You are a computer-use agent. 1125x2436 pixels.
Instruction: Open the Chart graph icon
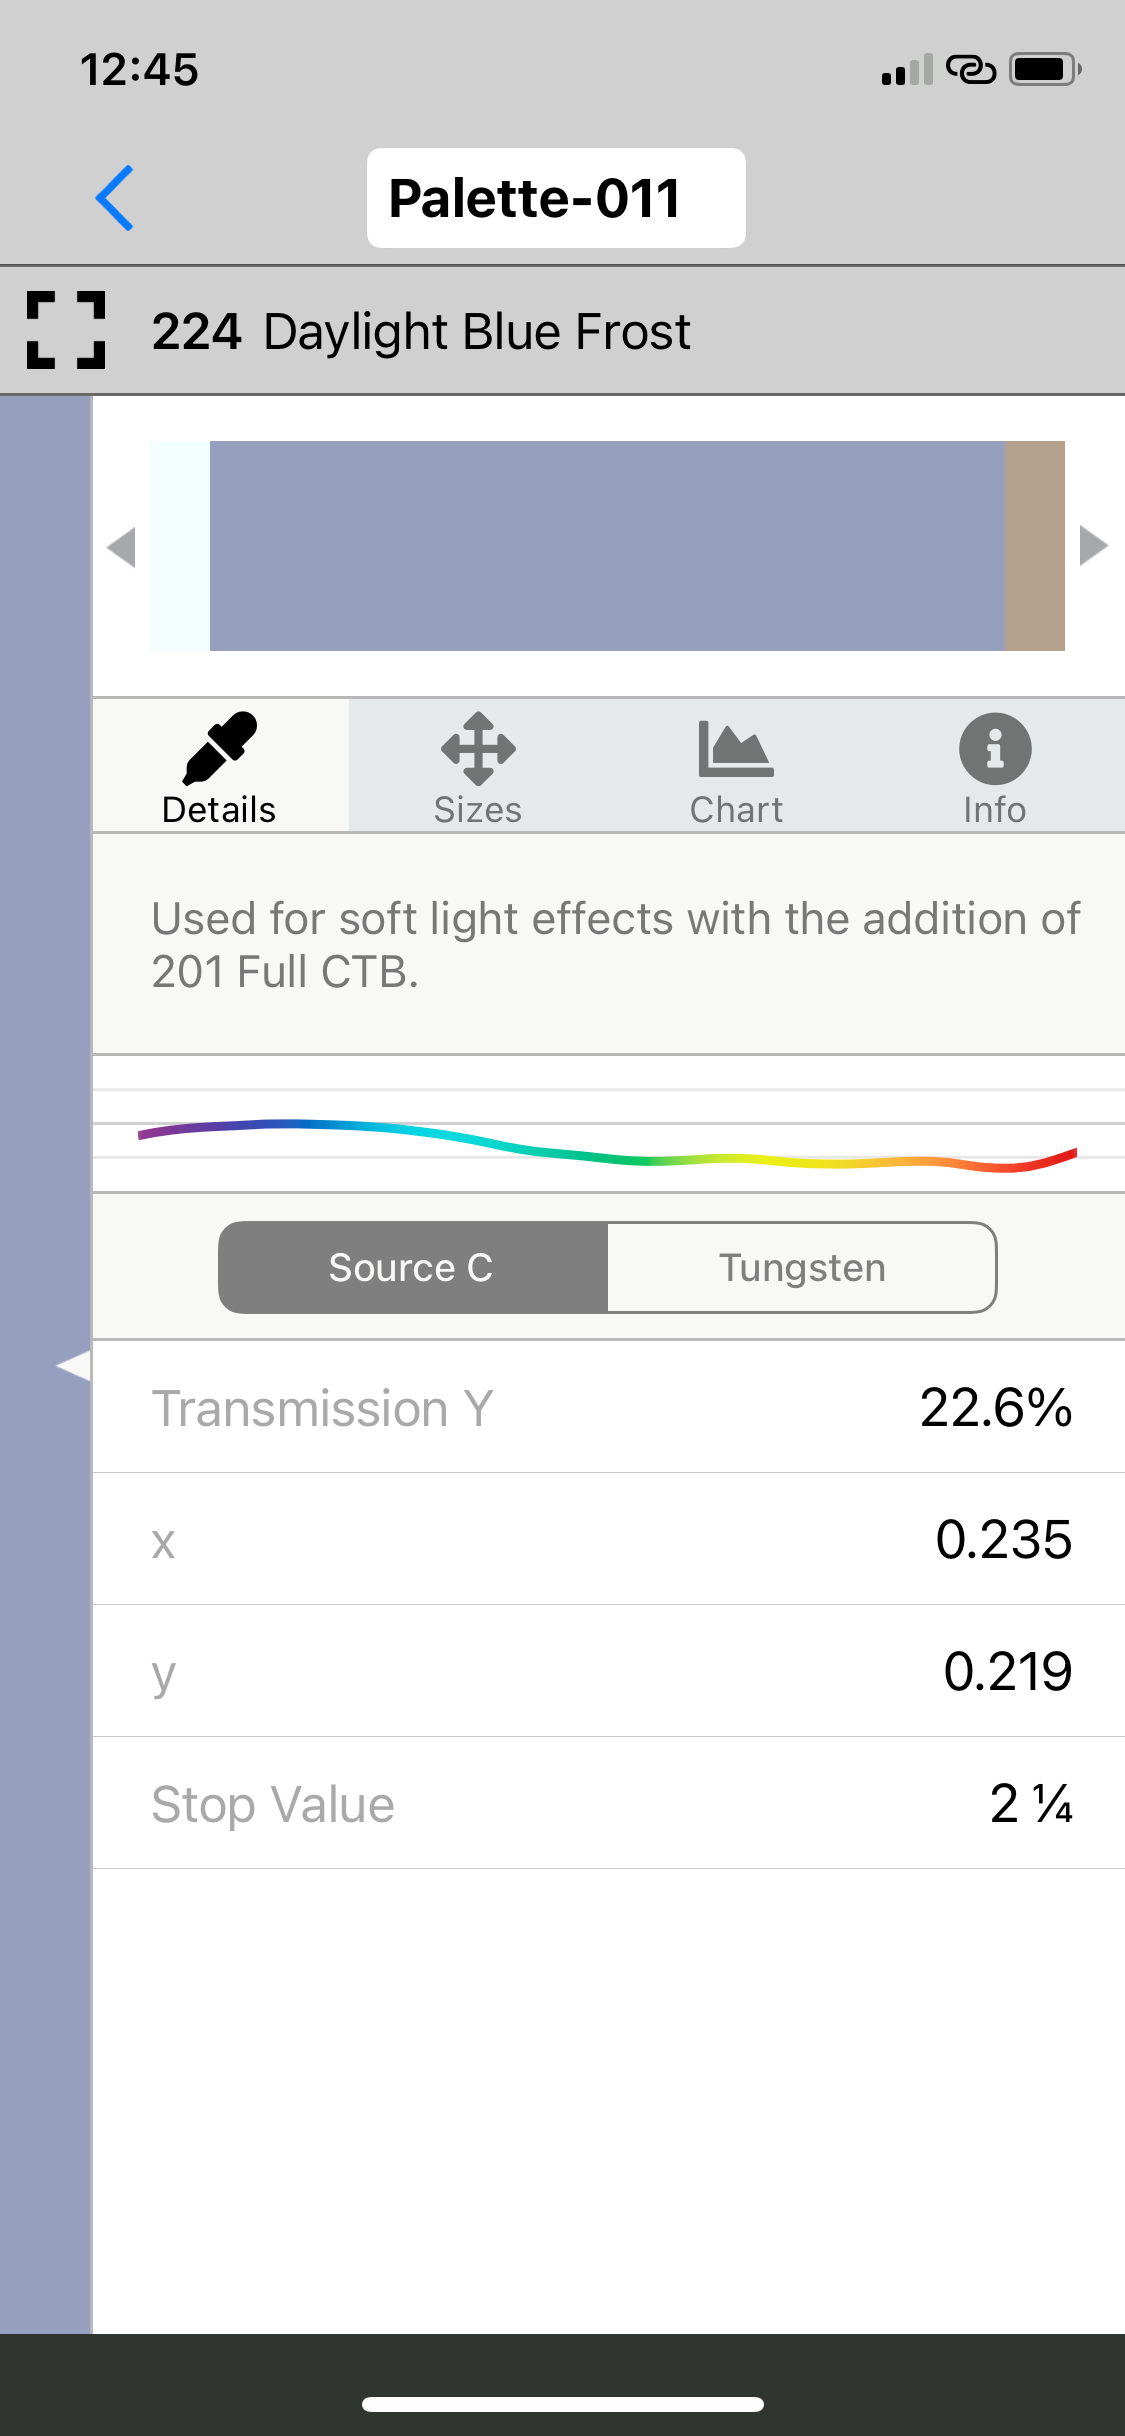736,767
